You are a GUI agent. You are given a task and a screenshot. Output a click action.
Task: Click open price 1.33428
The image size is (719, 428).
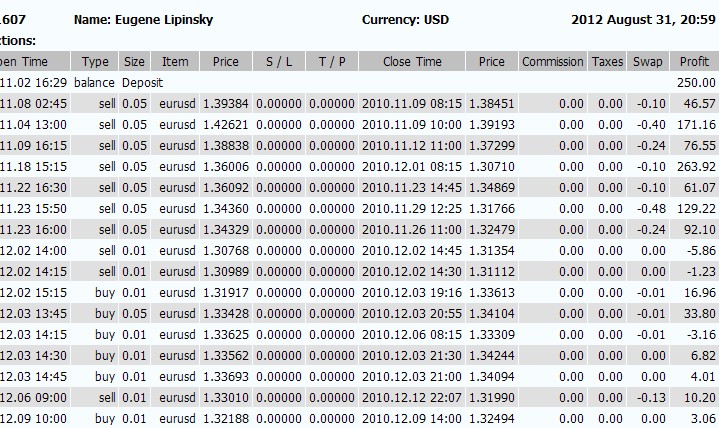click(x=226, y=314)
